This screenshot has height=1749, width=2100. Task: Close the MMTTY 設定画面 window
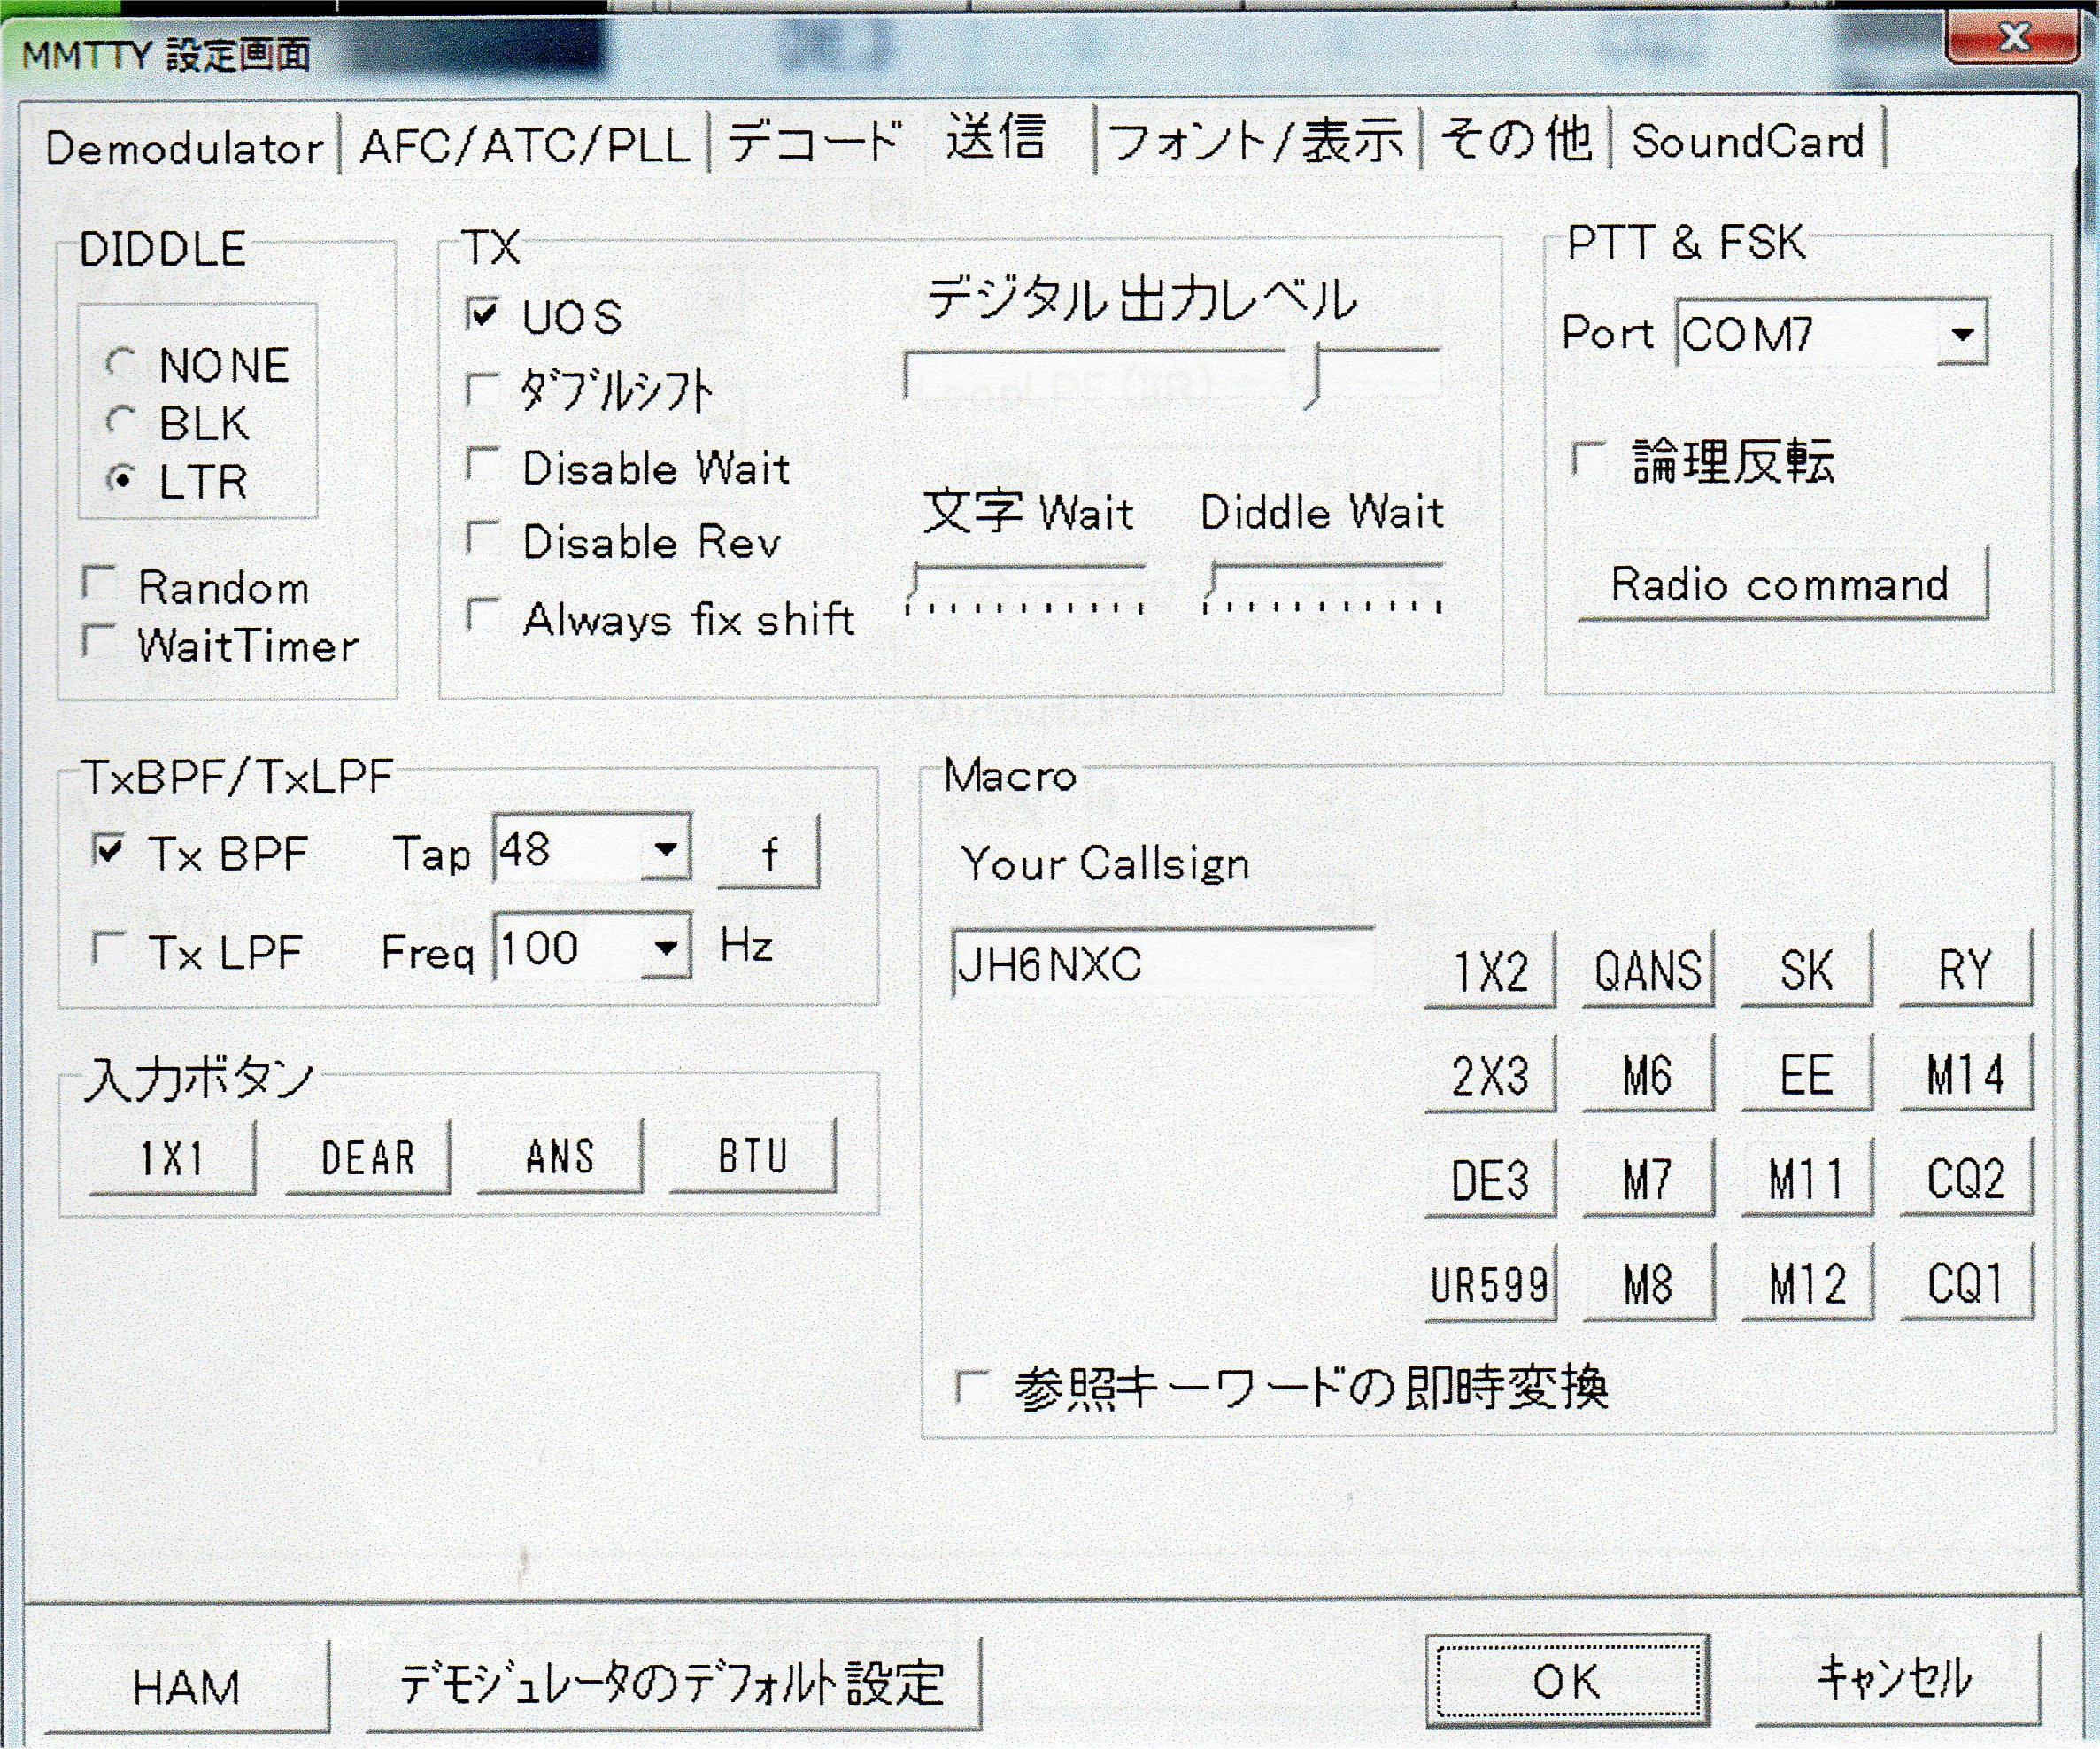(x=2014, y=38)
